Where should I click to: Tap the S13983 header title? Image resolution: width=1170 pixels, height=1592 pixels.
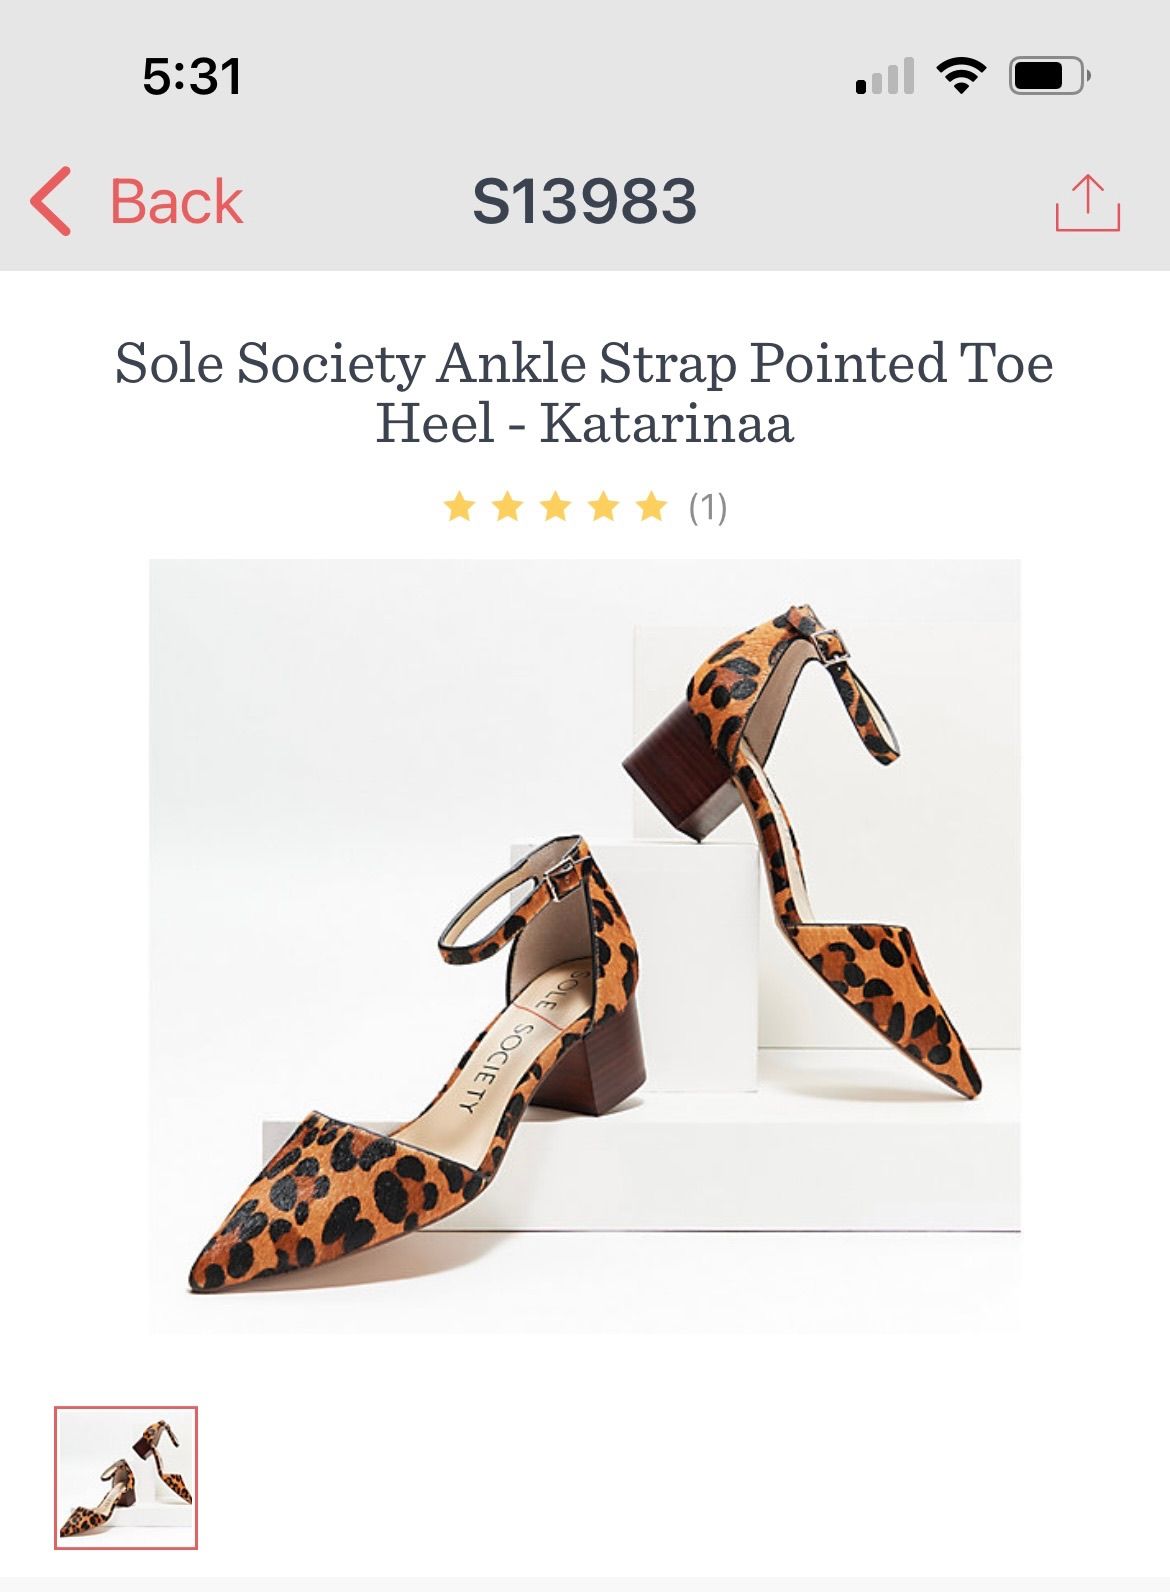(x=584, y=201)
